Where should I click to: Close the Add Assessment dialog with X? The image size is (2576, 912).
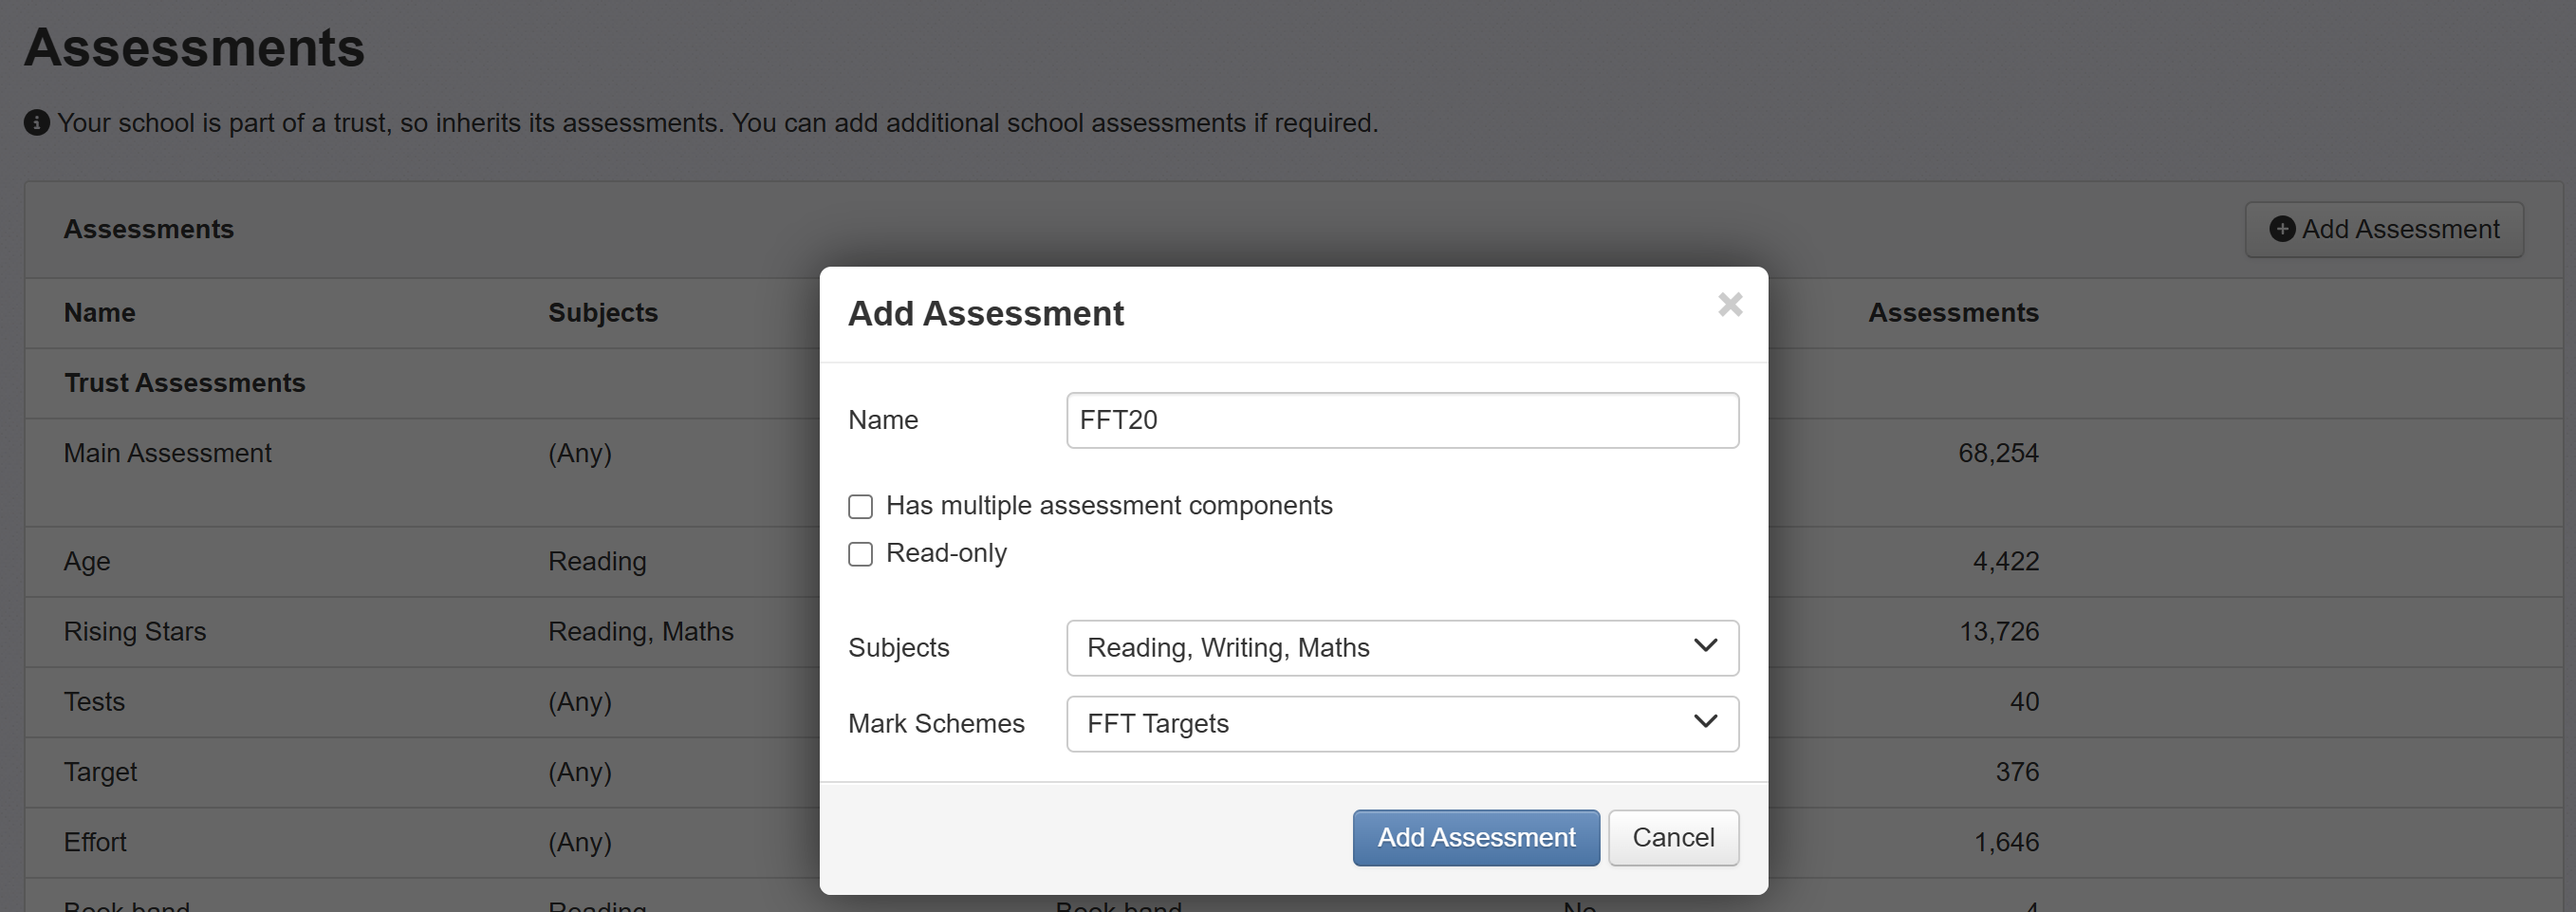[1730, 304]
